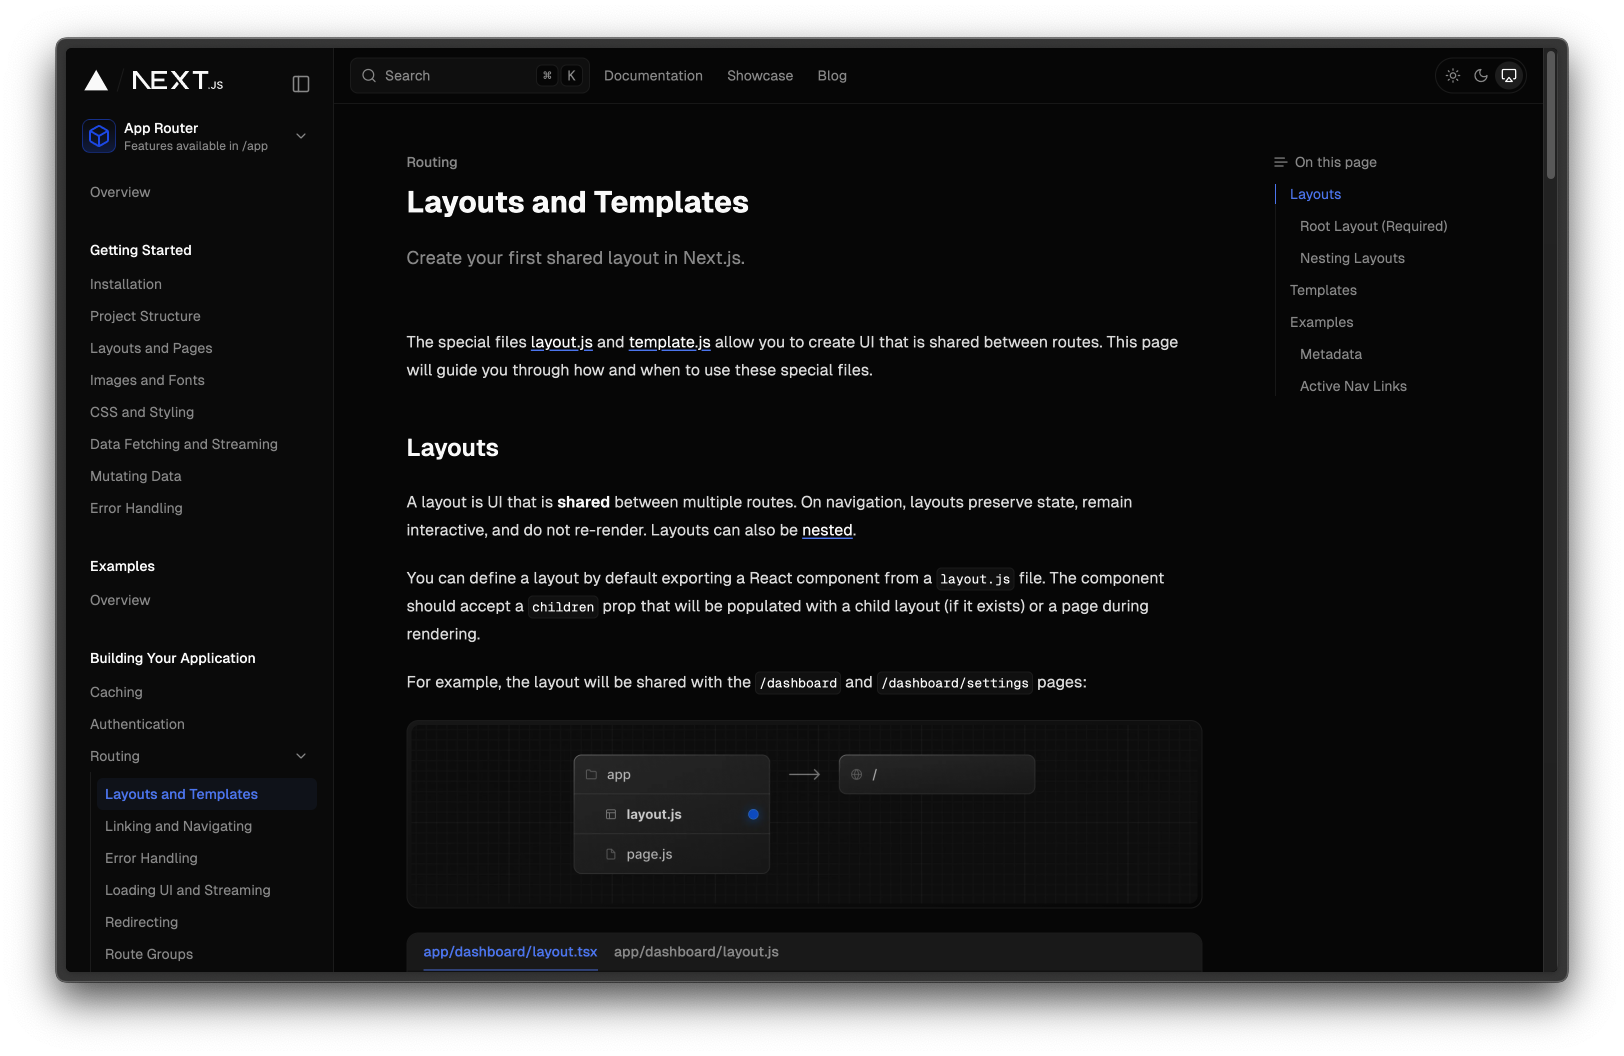This screenshot has width=1624, height=1056.
Task: Open Project Structure in sidebar
Action: pyautogui.click(x=145, y=316)
